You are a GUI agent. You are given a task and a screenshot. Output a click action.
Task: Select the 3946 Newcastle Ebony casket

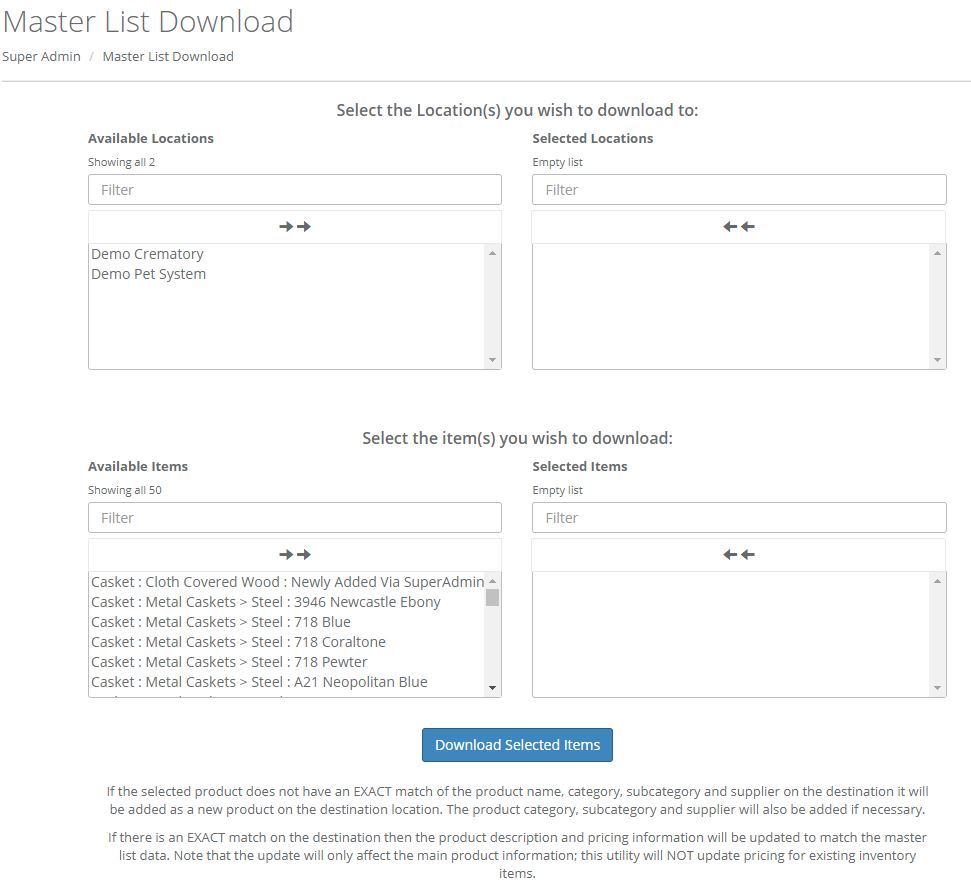264,602
